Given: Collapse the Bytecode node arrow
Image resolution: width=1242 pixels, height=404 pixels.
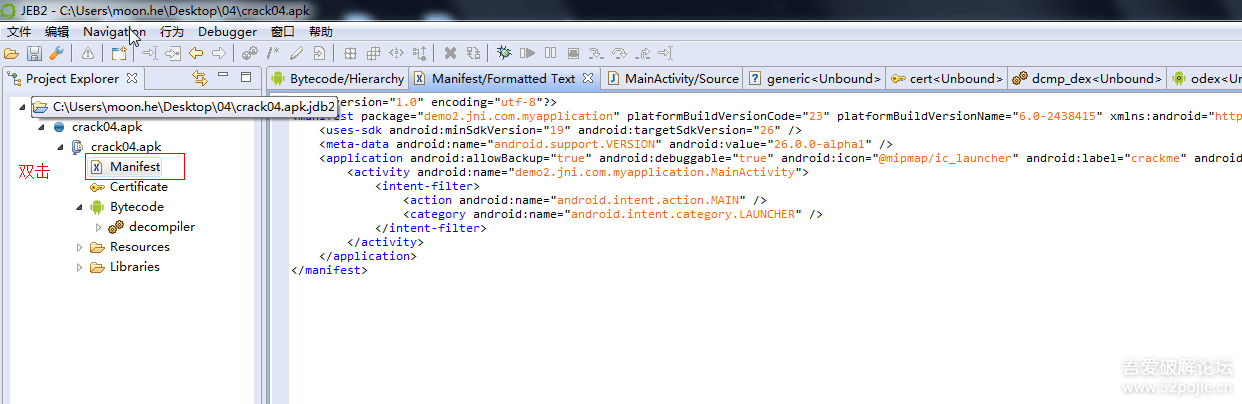Looking at the screenshot, I should tap(80, 207).
